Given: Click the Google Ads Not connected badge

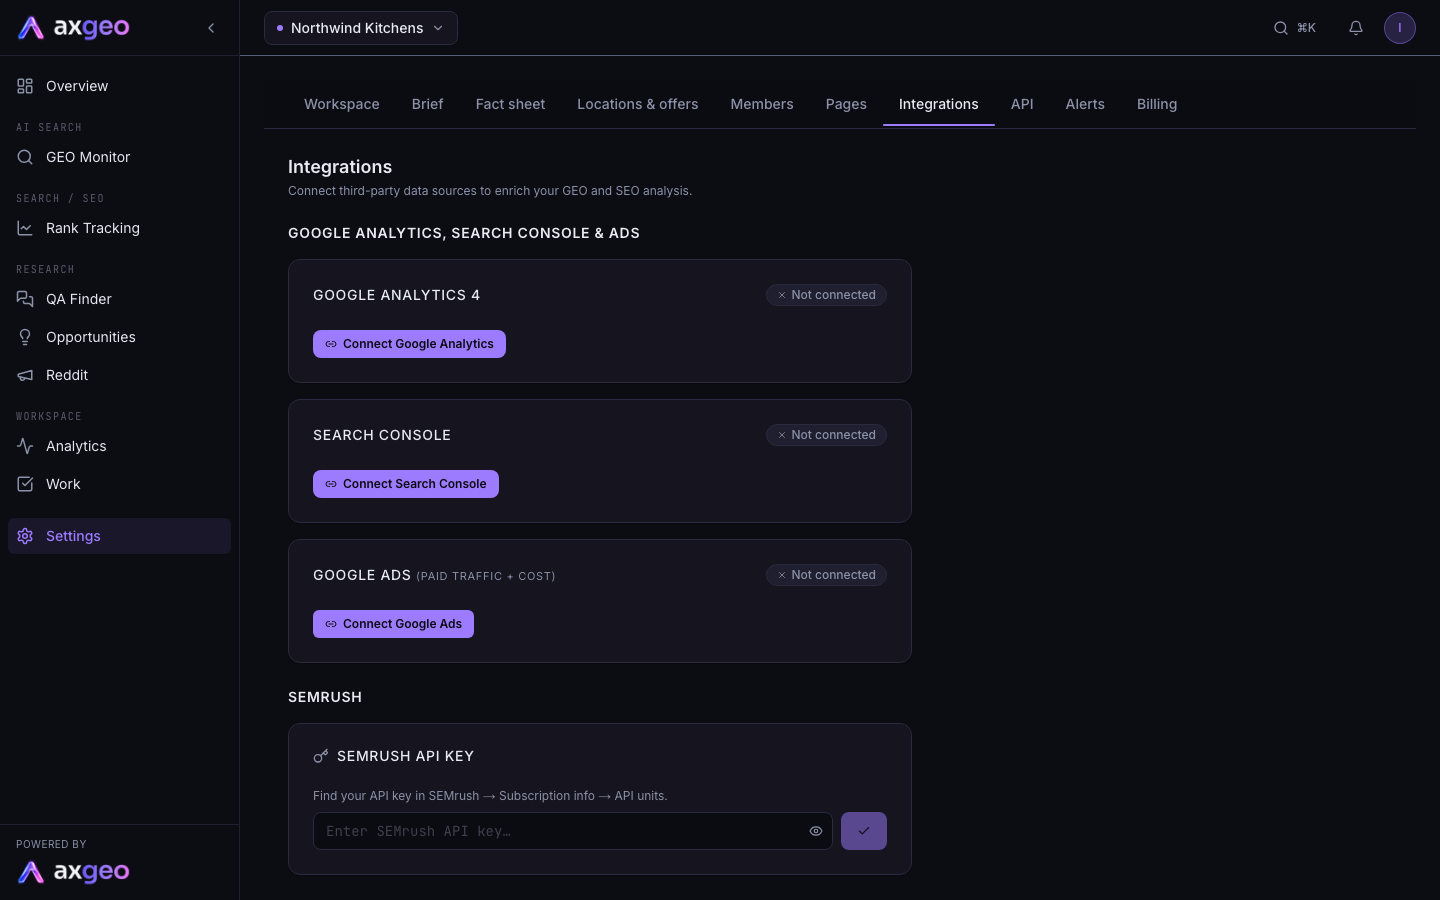Looking at the screenshot, I should click(826, 575).
